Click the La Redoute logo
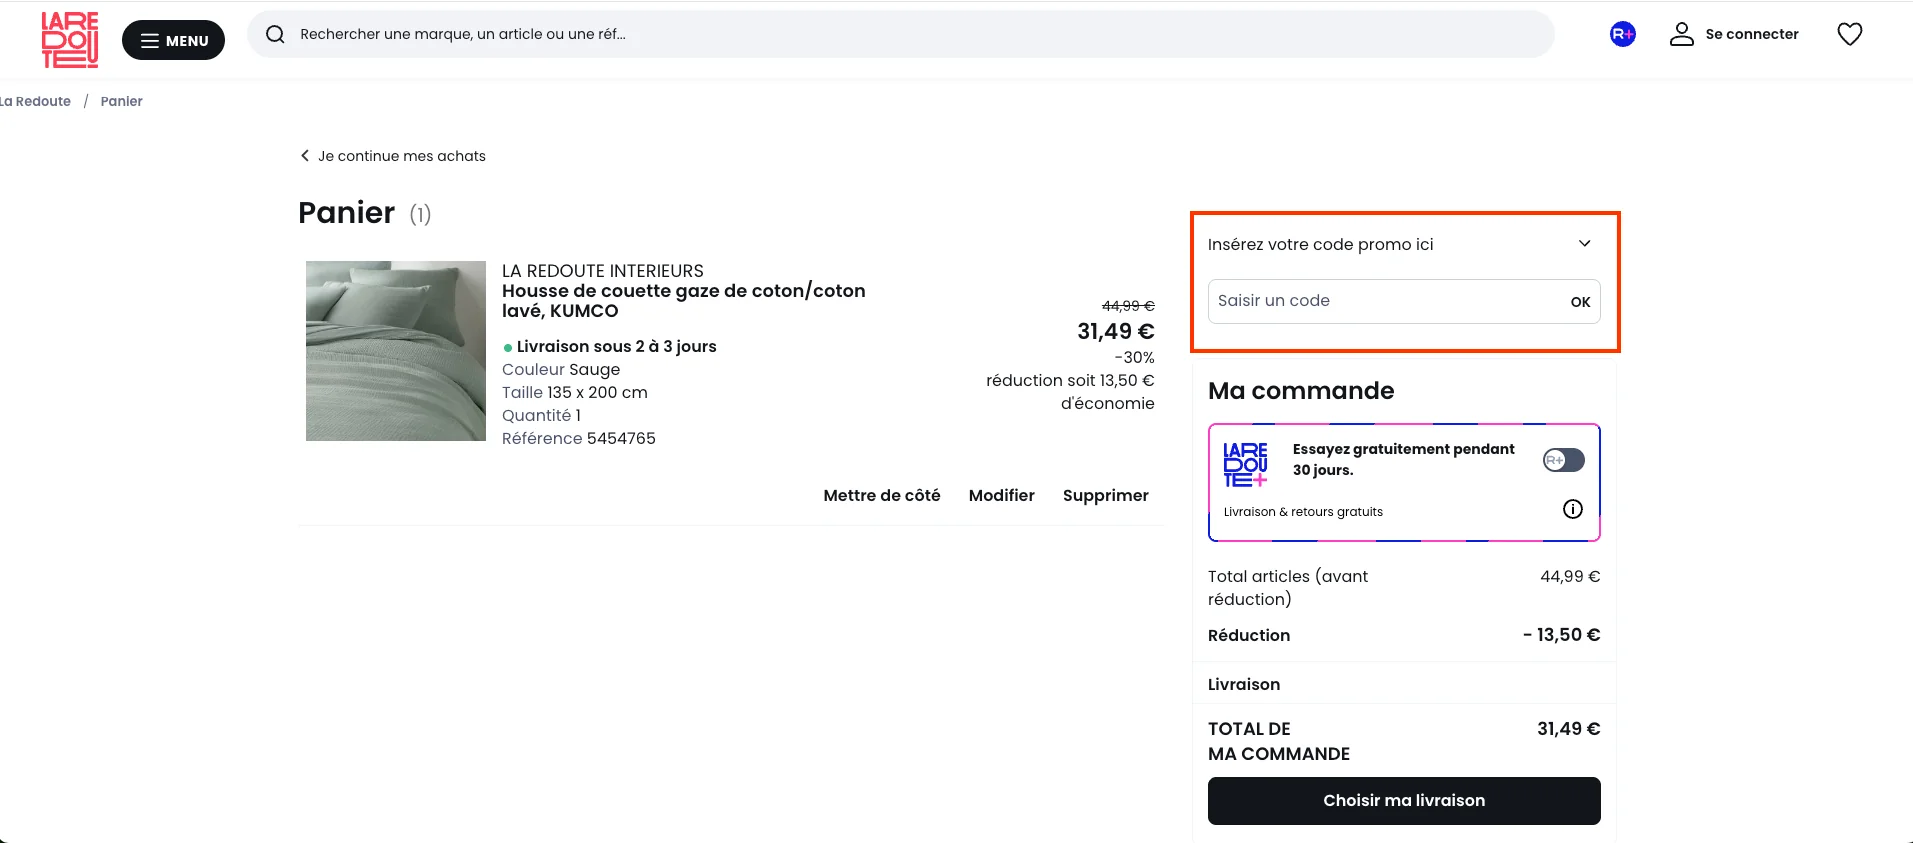The height and width of the screenshot is (843, 1913). tap(70, 40)
